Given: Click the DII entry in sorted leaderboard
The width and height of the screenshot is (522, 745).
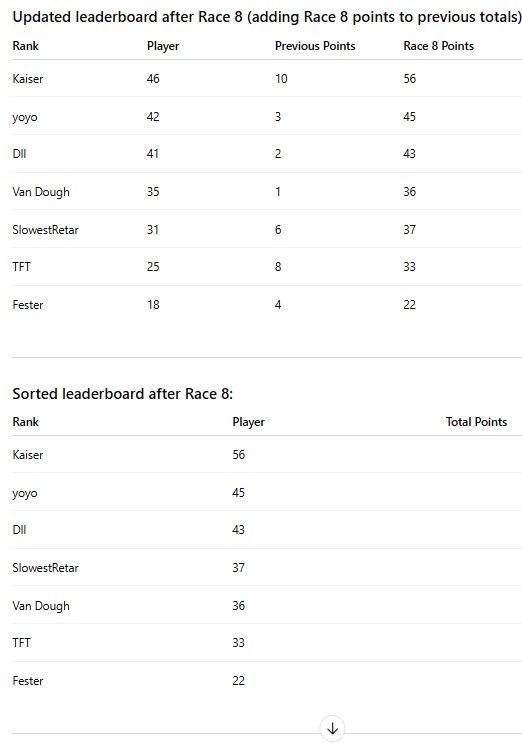Looking at the screenshot, I should (19, 530).
